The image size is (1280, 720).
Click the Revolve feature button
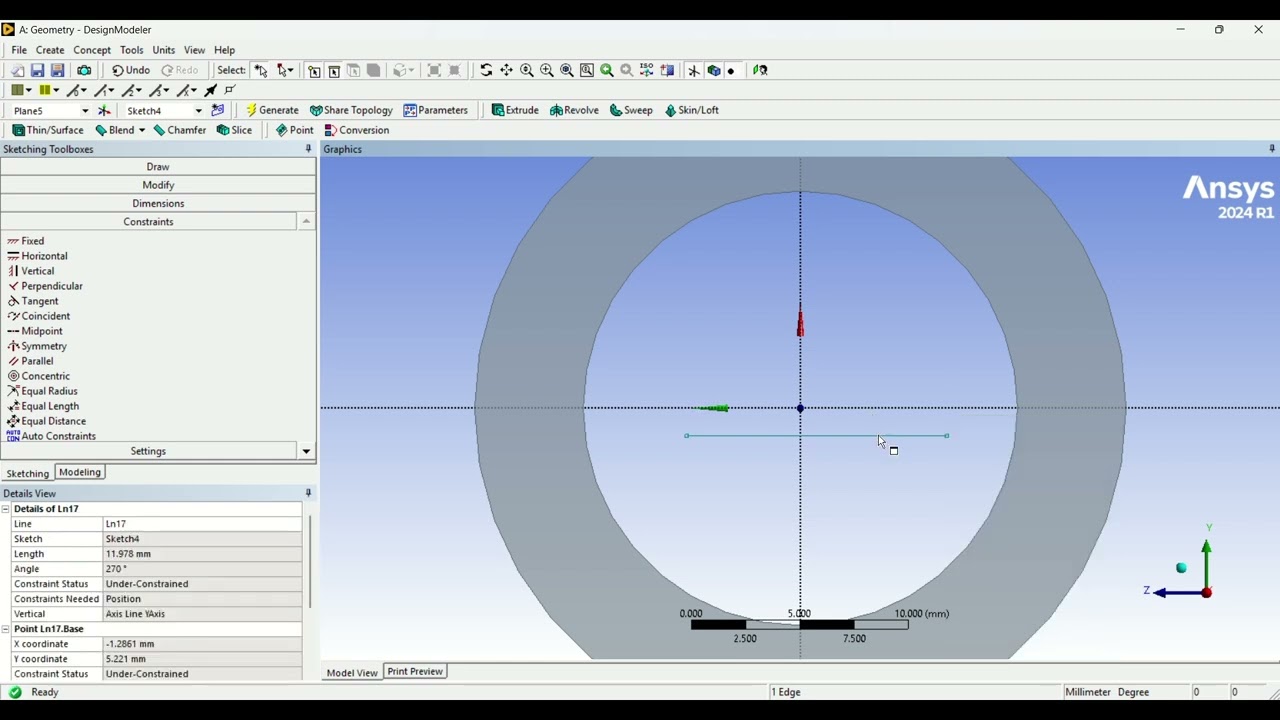click(574, 110)
